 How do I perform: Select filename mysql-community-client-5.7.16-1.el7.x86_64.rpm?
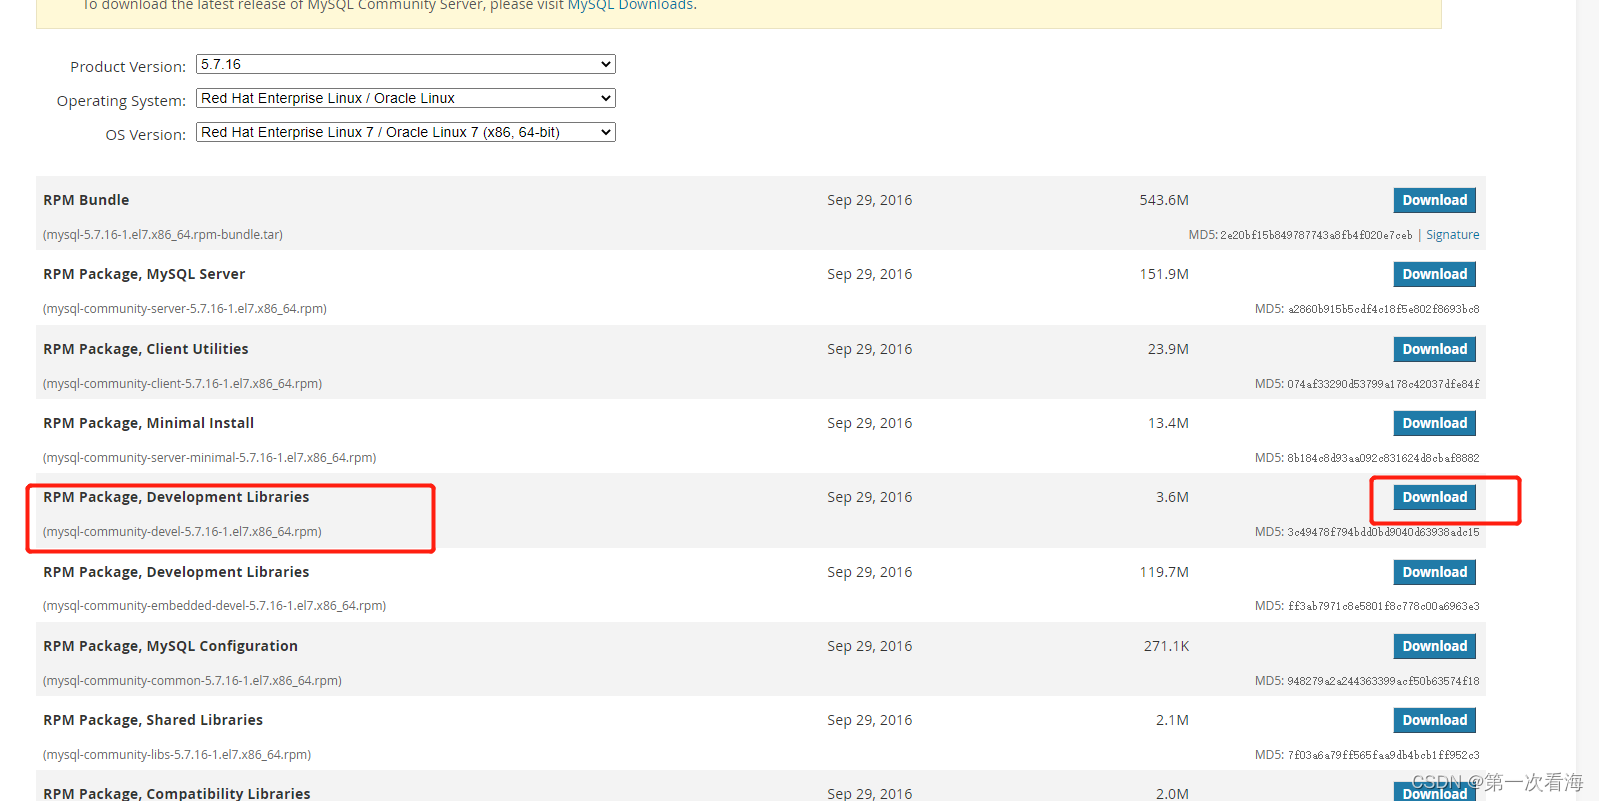coord(182,384)
